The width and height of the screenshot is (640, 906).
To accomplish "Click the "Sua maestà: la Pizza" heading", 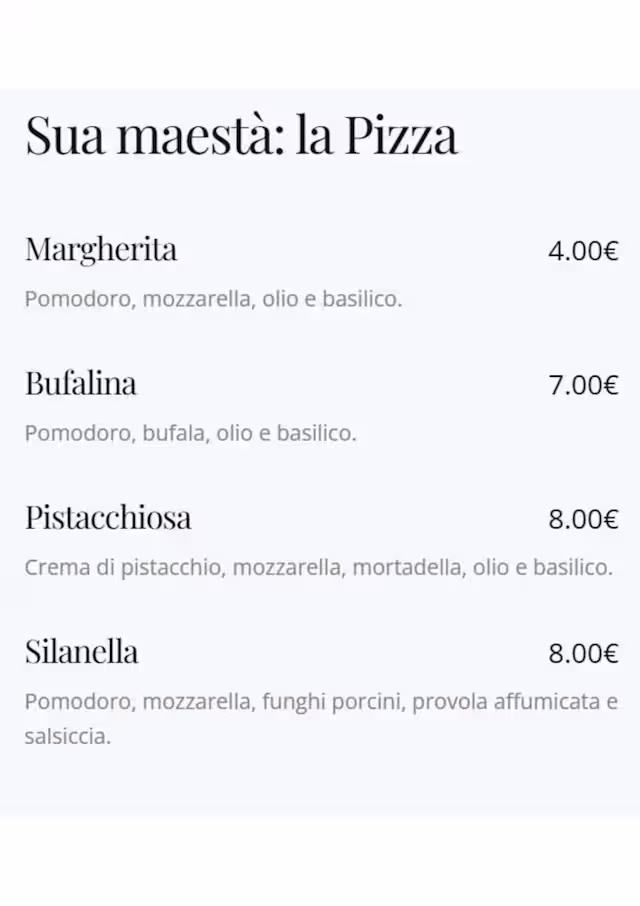I will (x=241, y=136).
